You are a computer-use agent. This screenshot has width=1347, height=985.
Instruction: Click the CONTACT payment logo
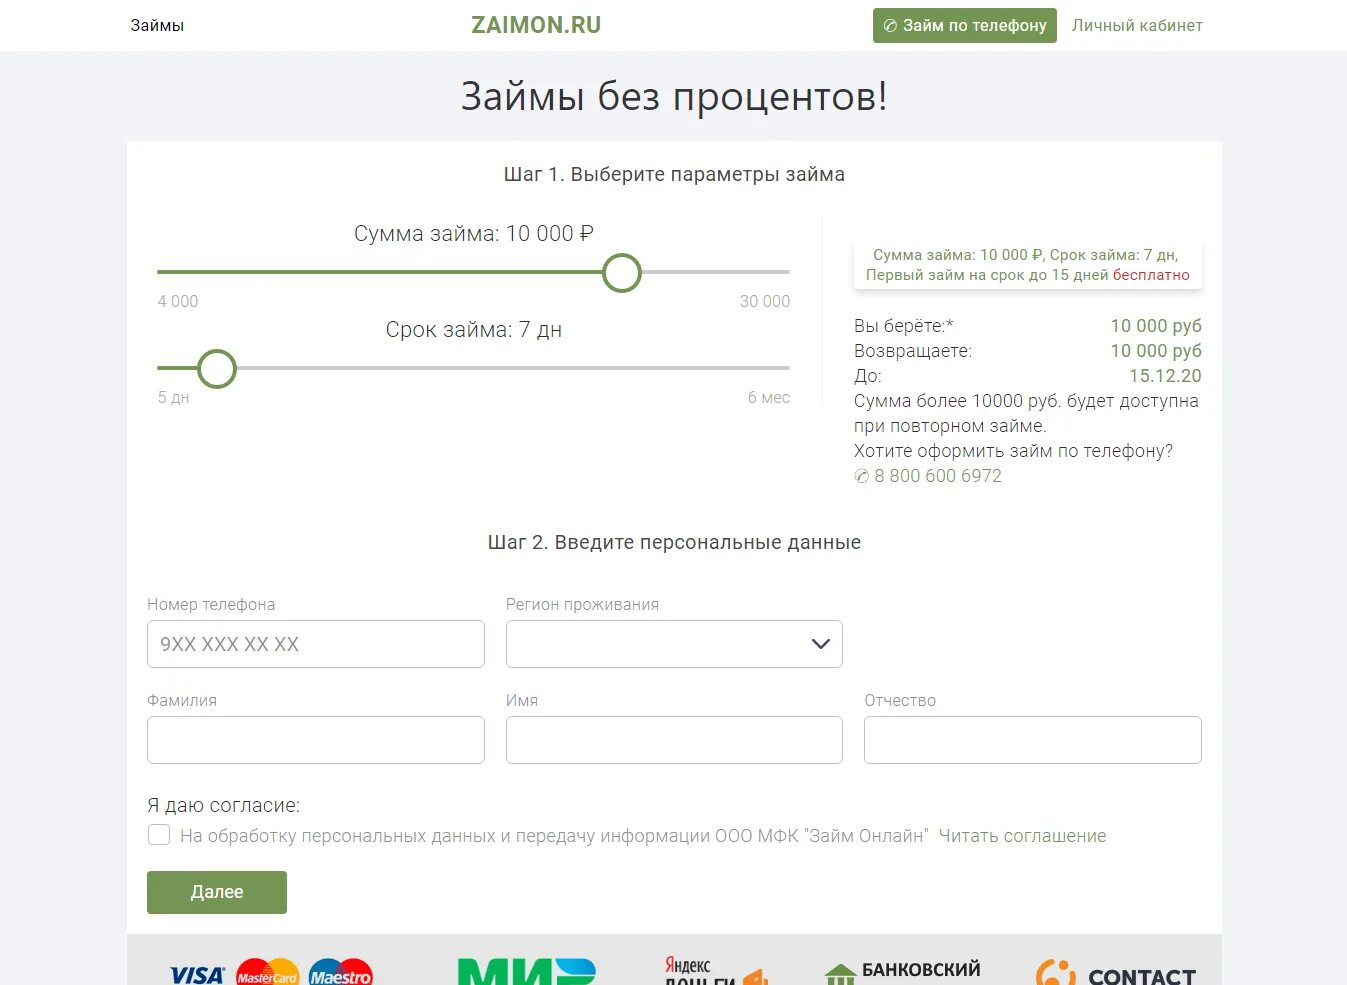1116,973
